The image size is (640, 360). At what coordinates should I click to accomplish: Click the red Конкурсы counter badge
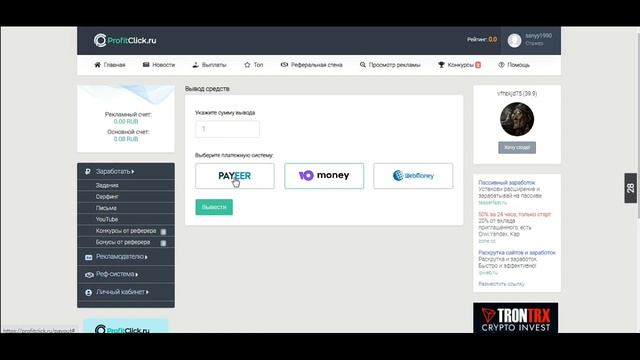click(478, 65)
